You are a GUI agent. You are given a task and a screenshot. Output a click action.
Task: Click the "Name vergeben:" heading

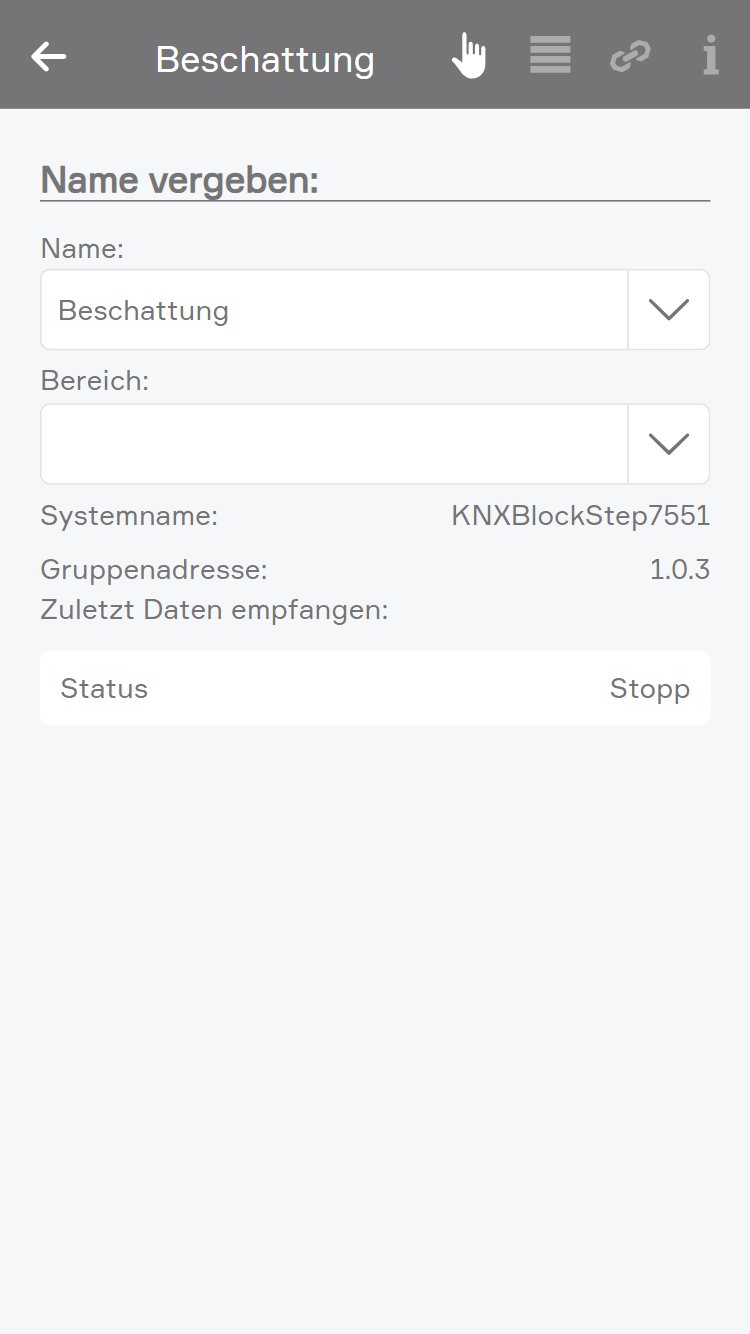[180, 181]
